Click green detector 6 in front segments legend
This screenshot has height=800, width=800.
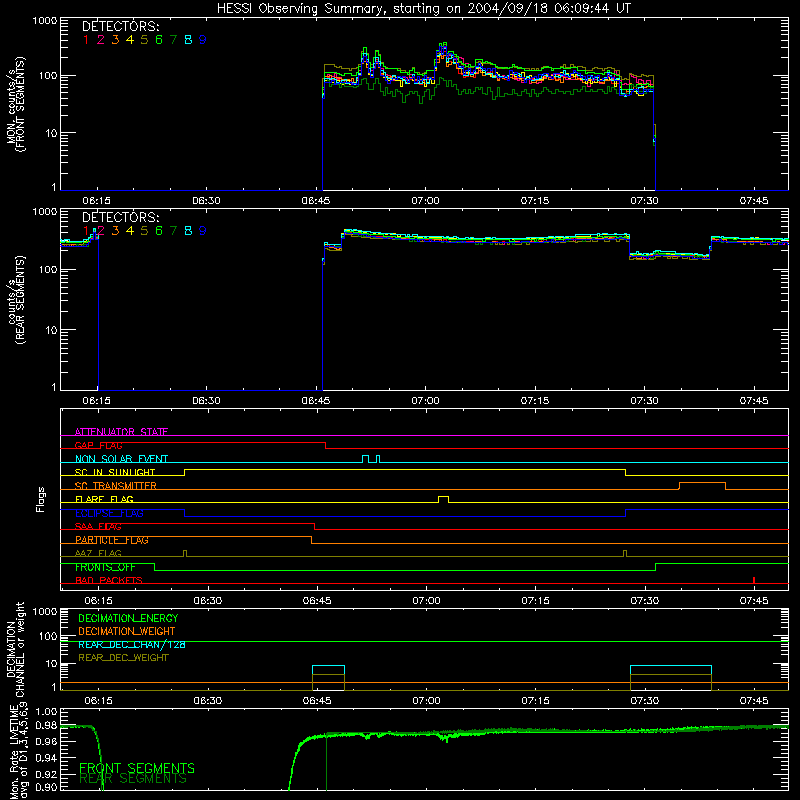point(159,39)
